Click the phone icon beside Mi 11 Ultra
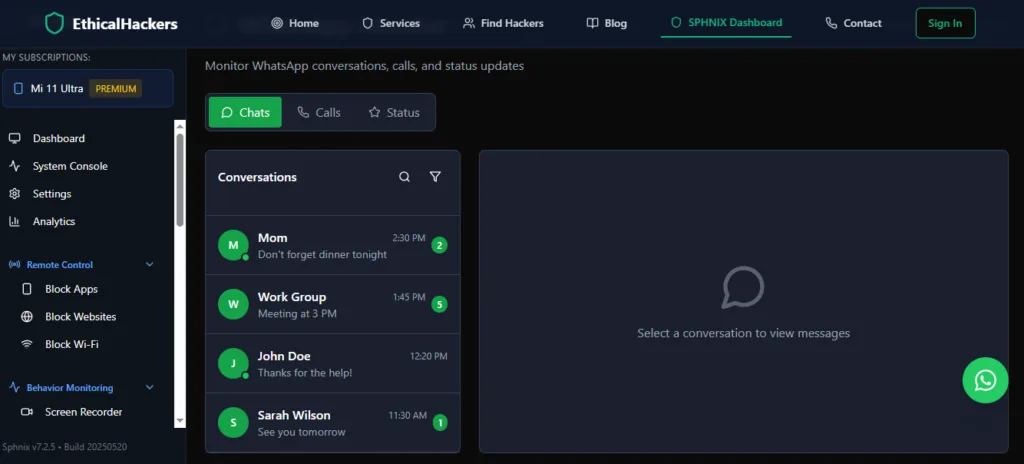This screenshot has width=1024, height=464. point(18,88)
